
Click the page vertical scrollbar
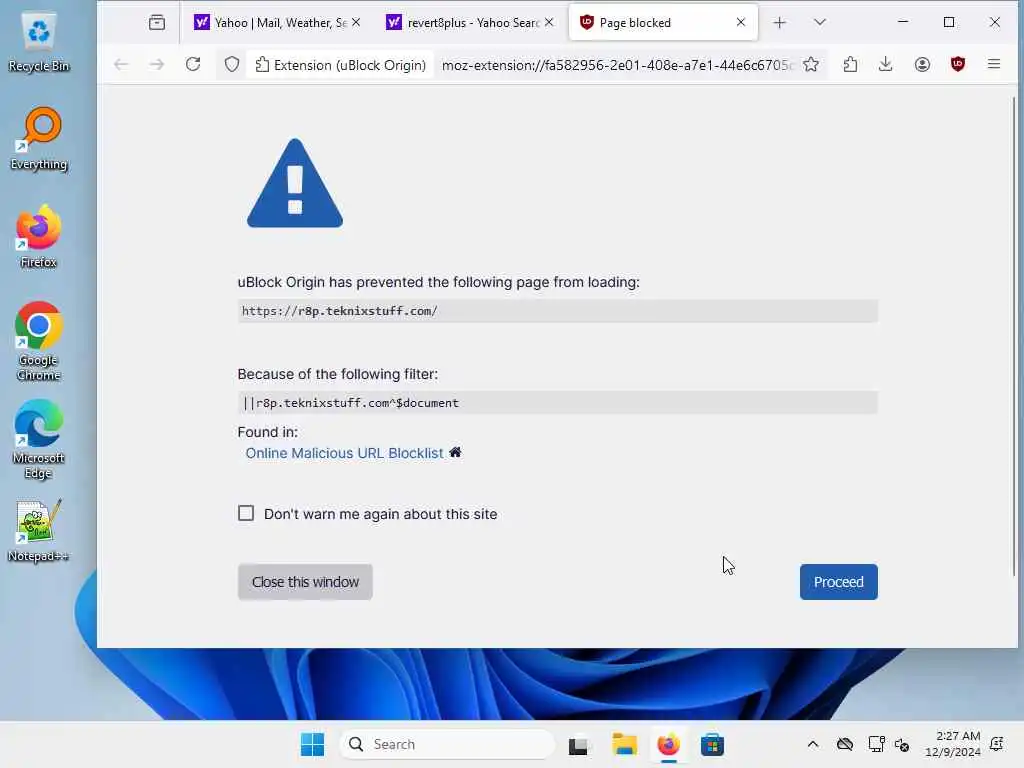pos(1014,336)
